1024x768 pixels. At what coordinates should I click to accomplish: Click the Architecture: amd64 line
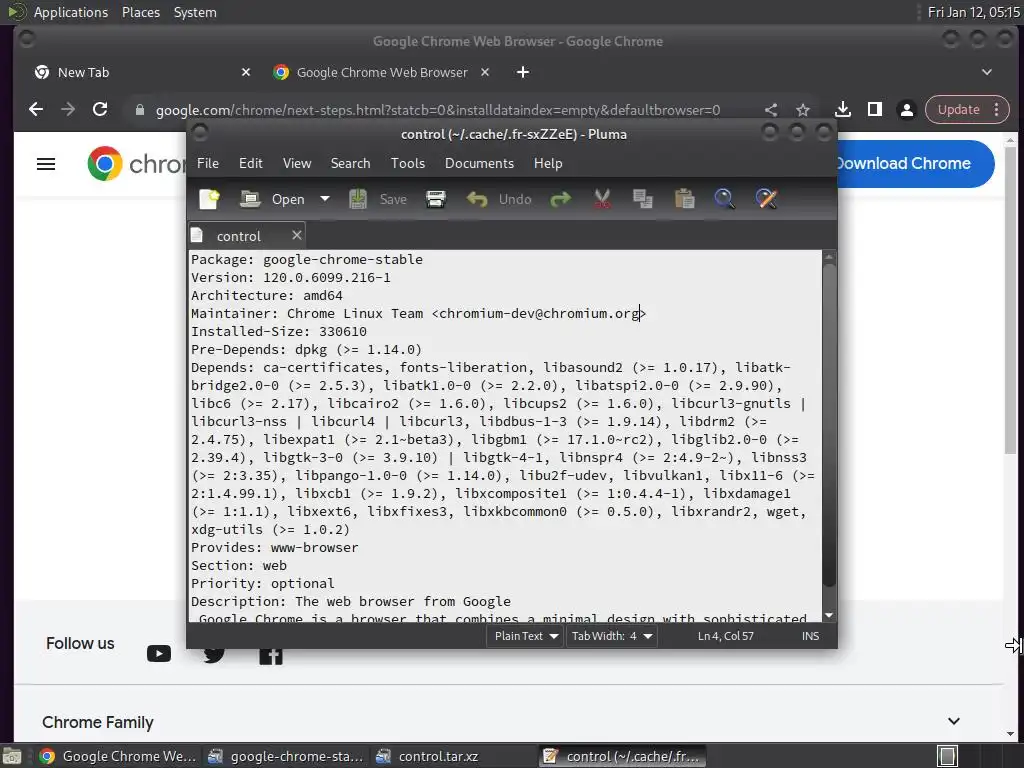coord(266,295)
